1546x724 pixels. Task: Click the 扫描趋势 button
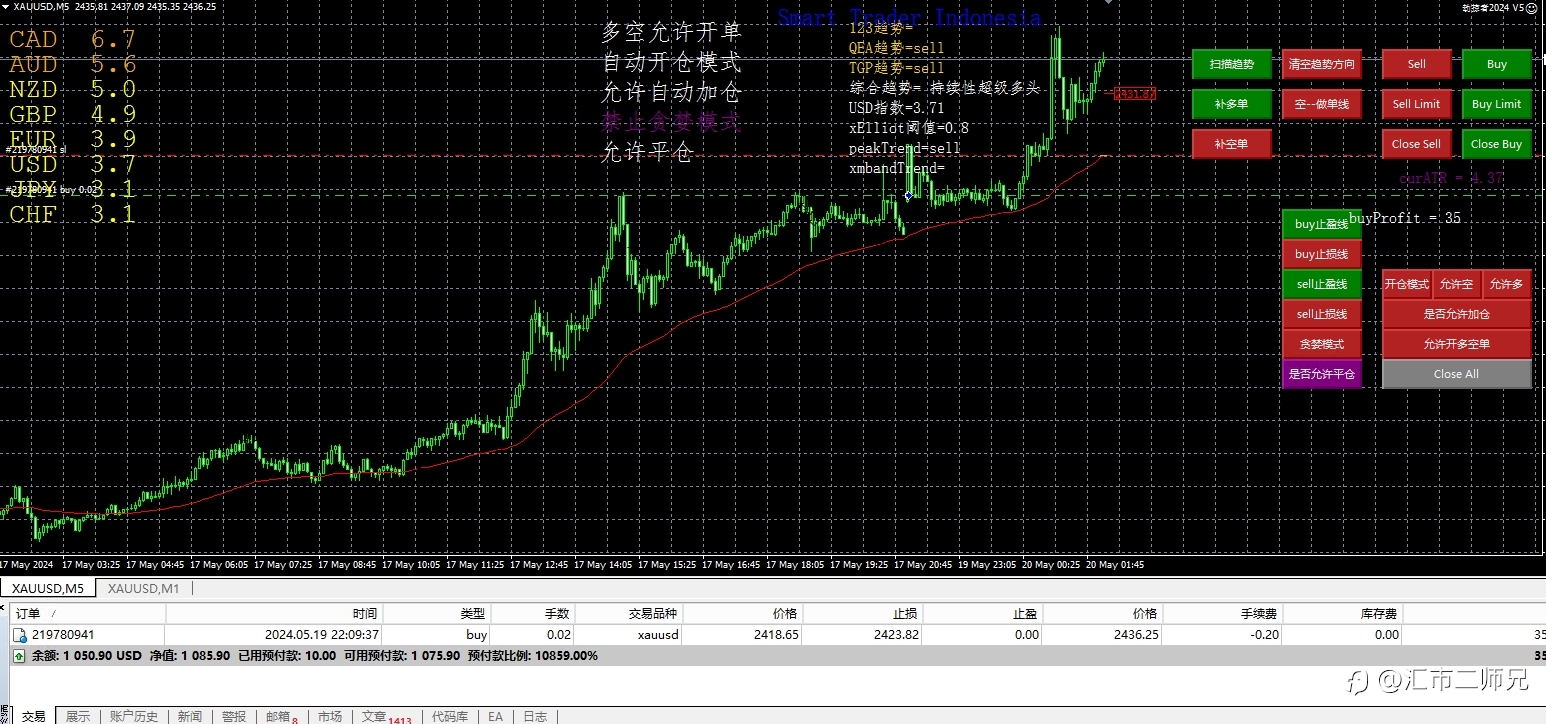click(x=1232, y=64)
